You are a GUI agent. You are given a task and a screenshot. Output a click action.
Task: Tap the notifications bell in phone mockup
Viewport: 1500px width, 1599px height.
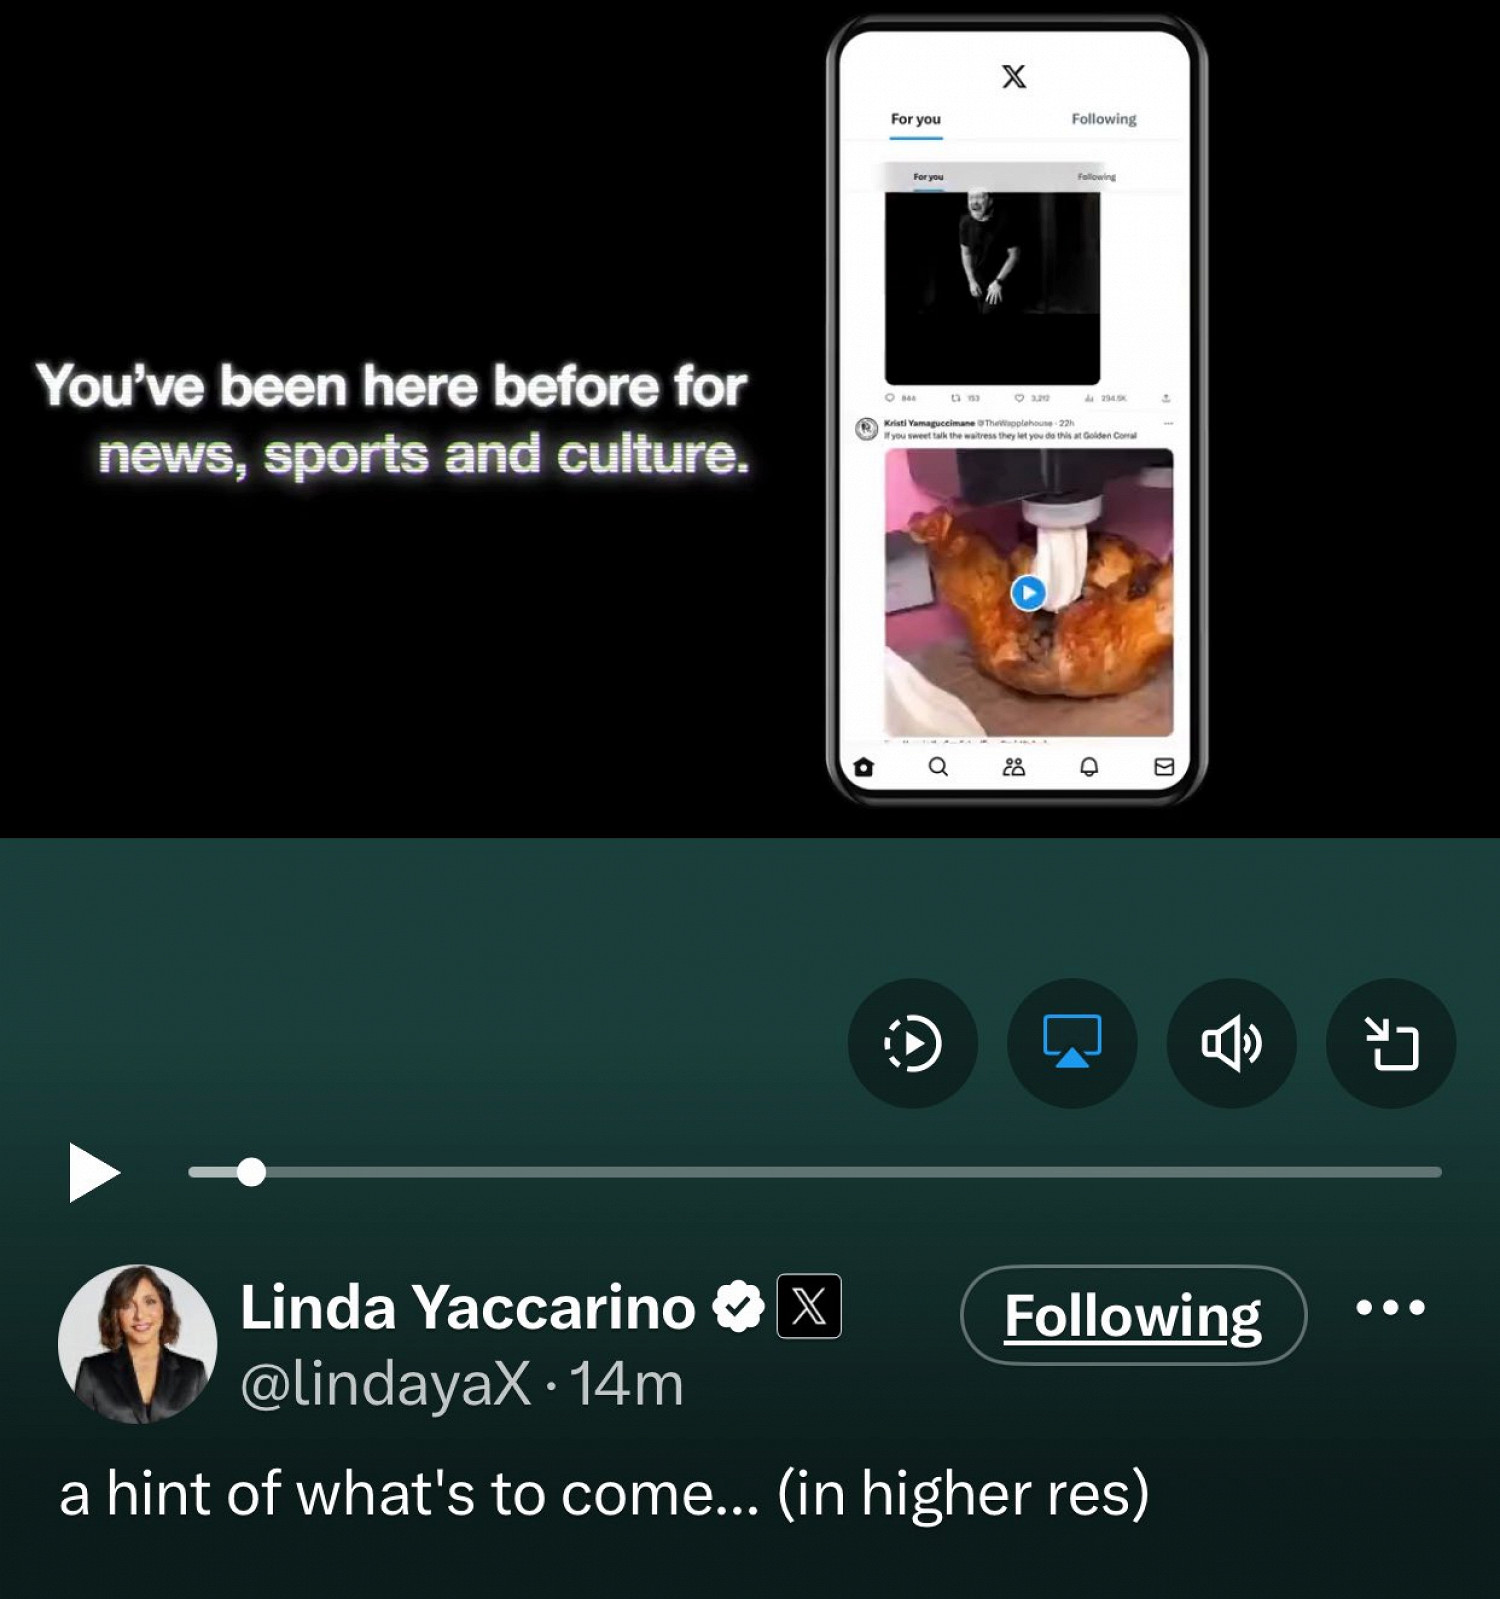click(1089, 767)
